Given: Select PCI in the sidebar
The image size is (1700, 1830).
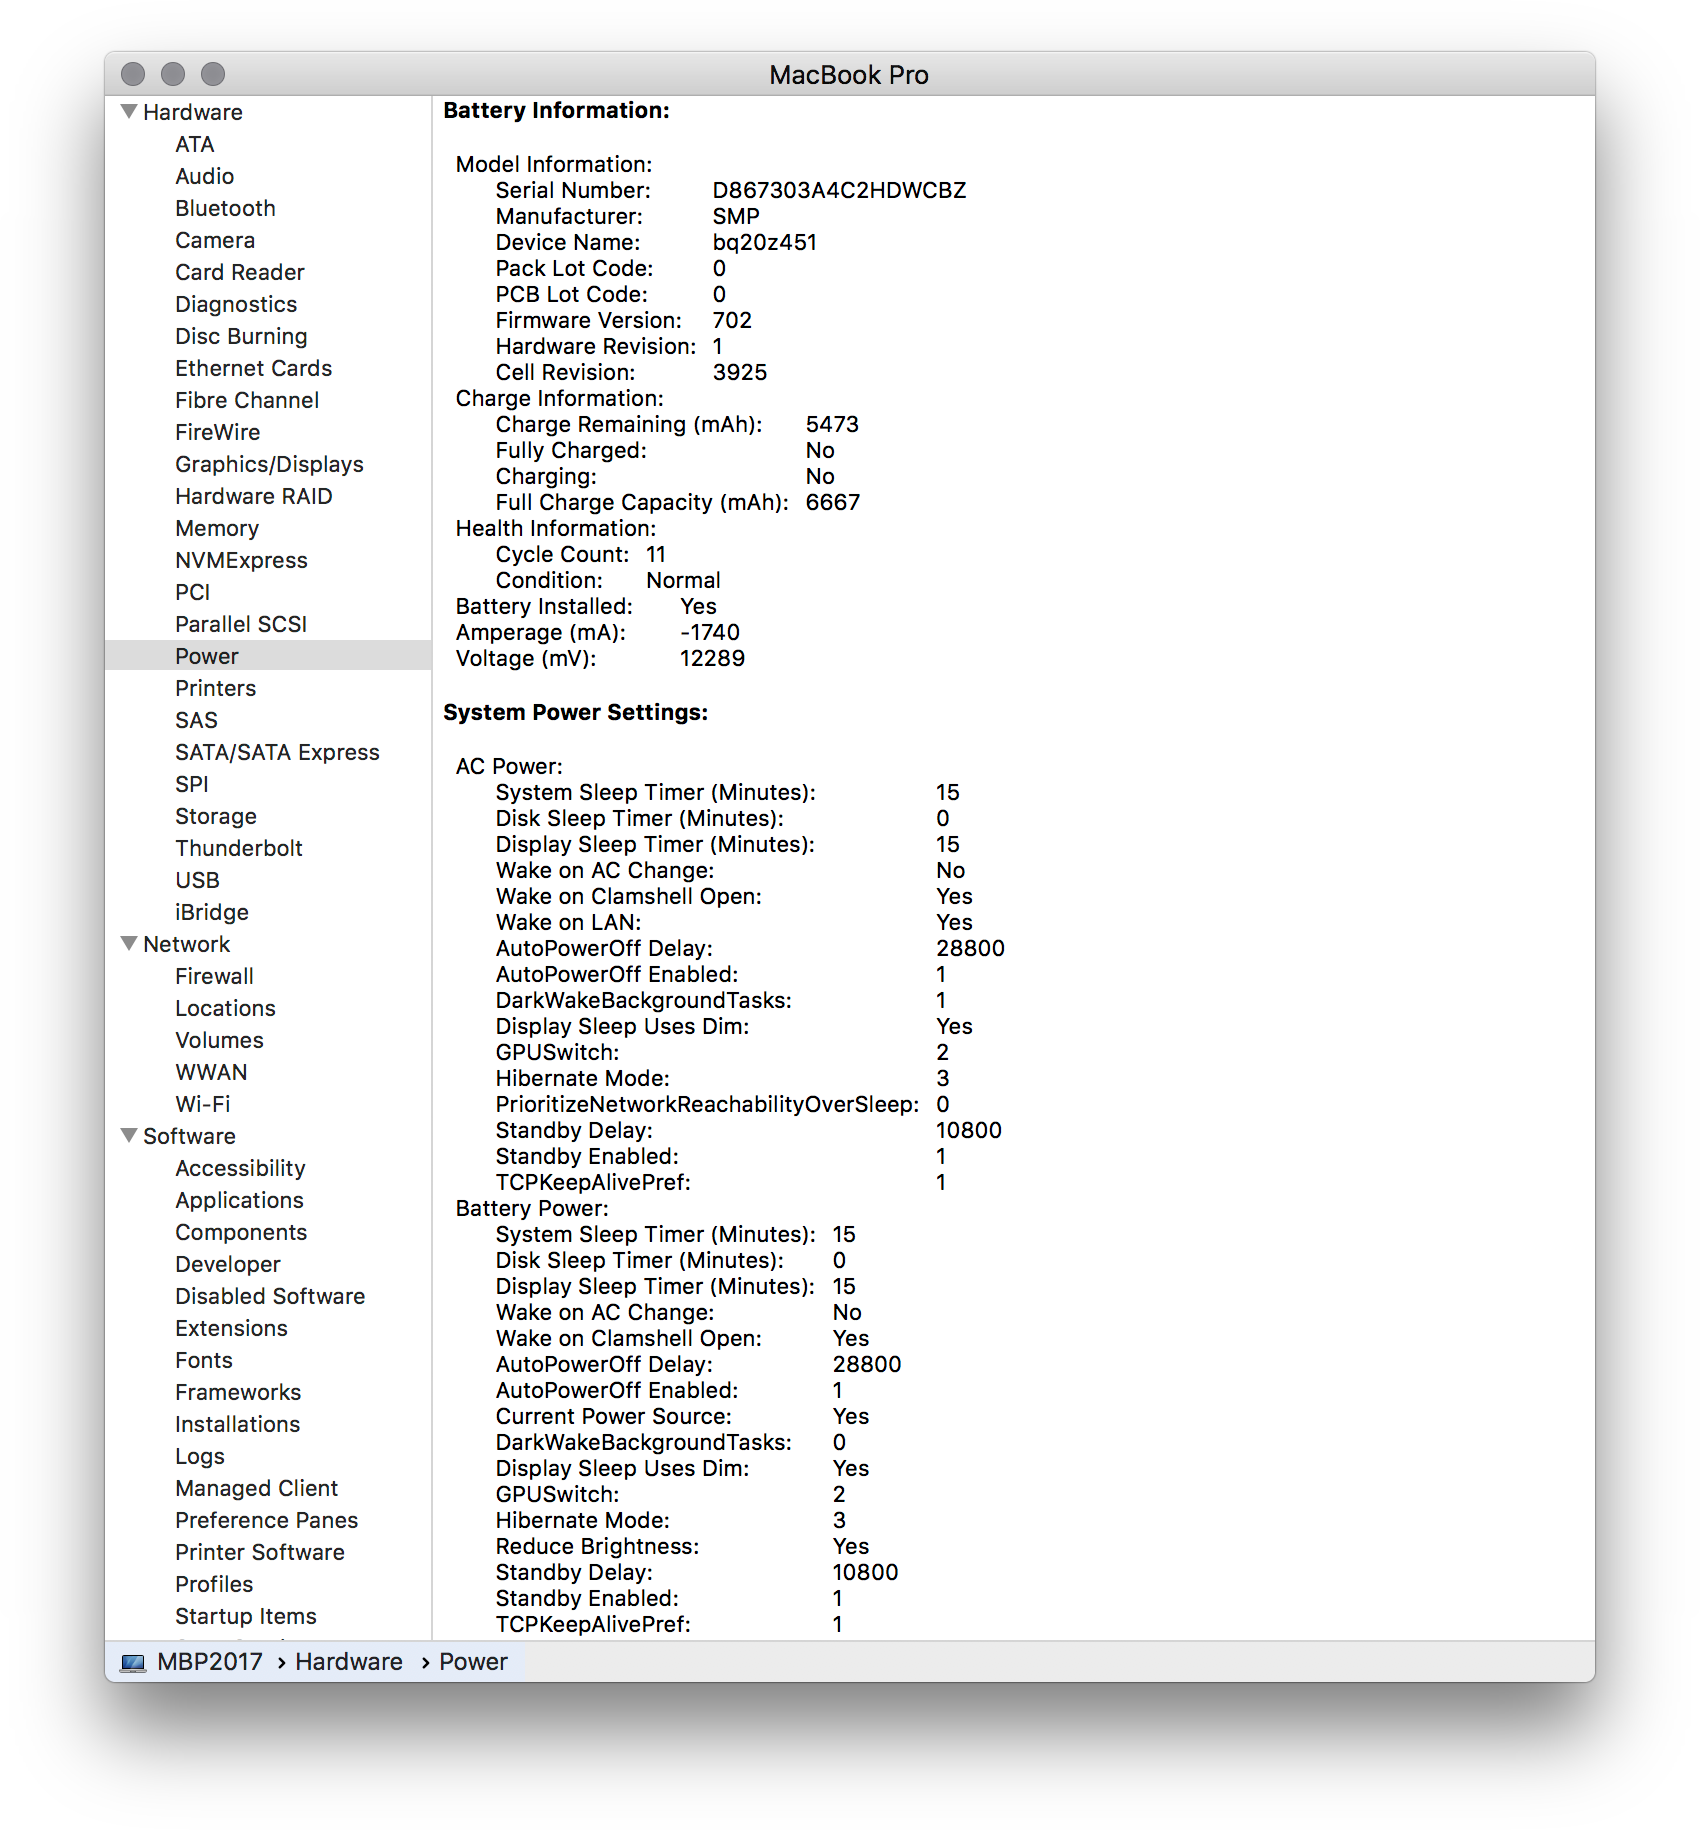Looking at the screenshot, I should click(x=192, y=592).
